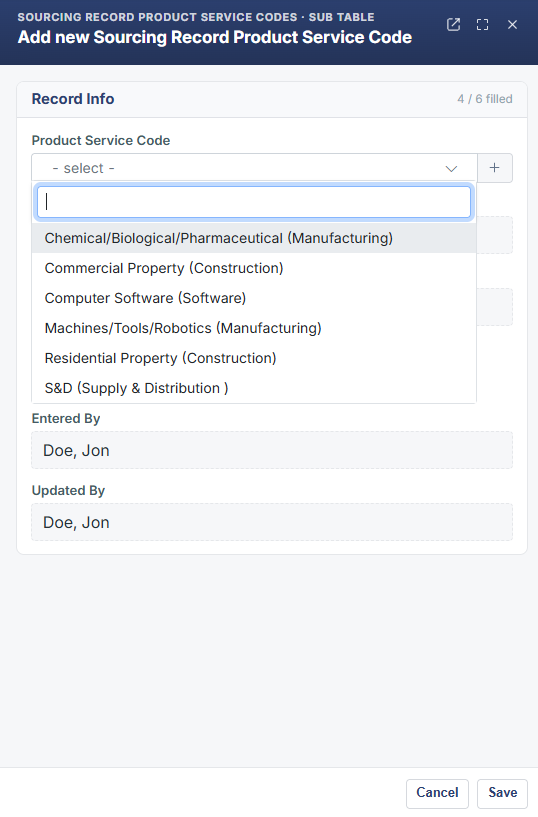Image resolution: width=538 pixels, height=817 pixels.
Task: Save the new Product Service Code record
Action: (503, 793)
